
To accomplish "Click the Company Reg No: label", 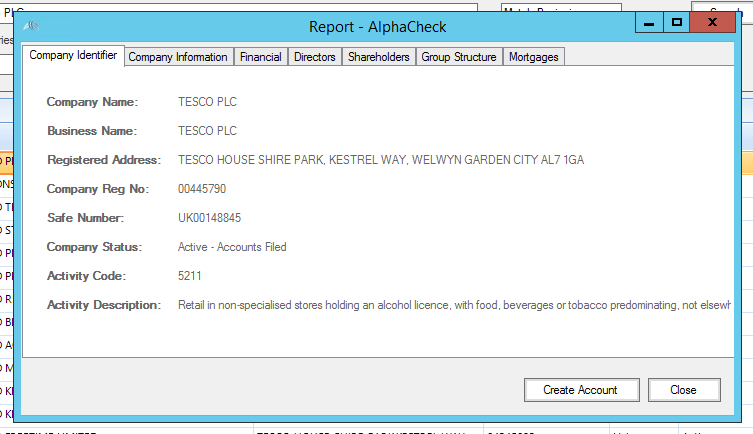I will pos(98,189).
